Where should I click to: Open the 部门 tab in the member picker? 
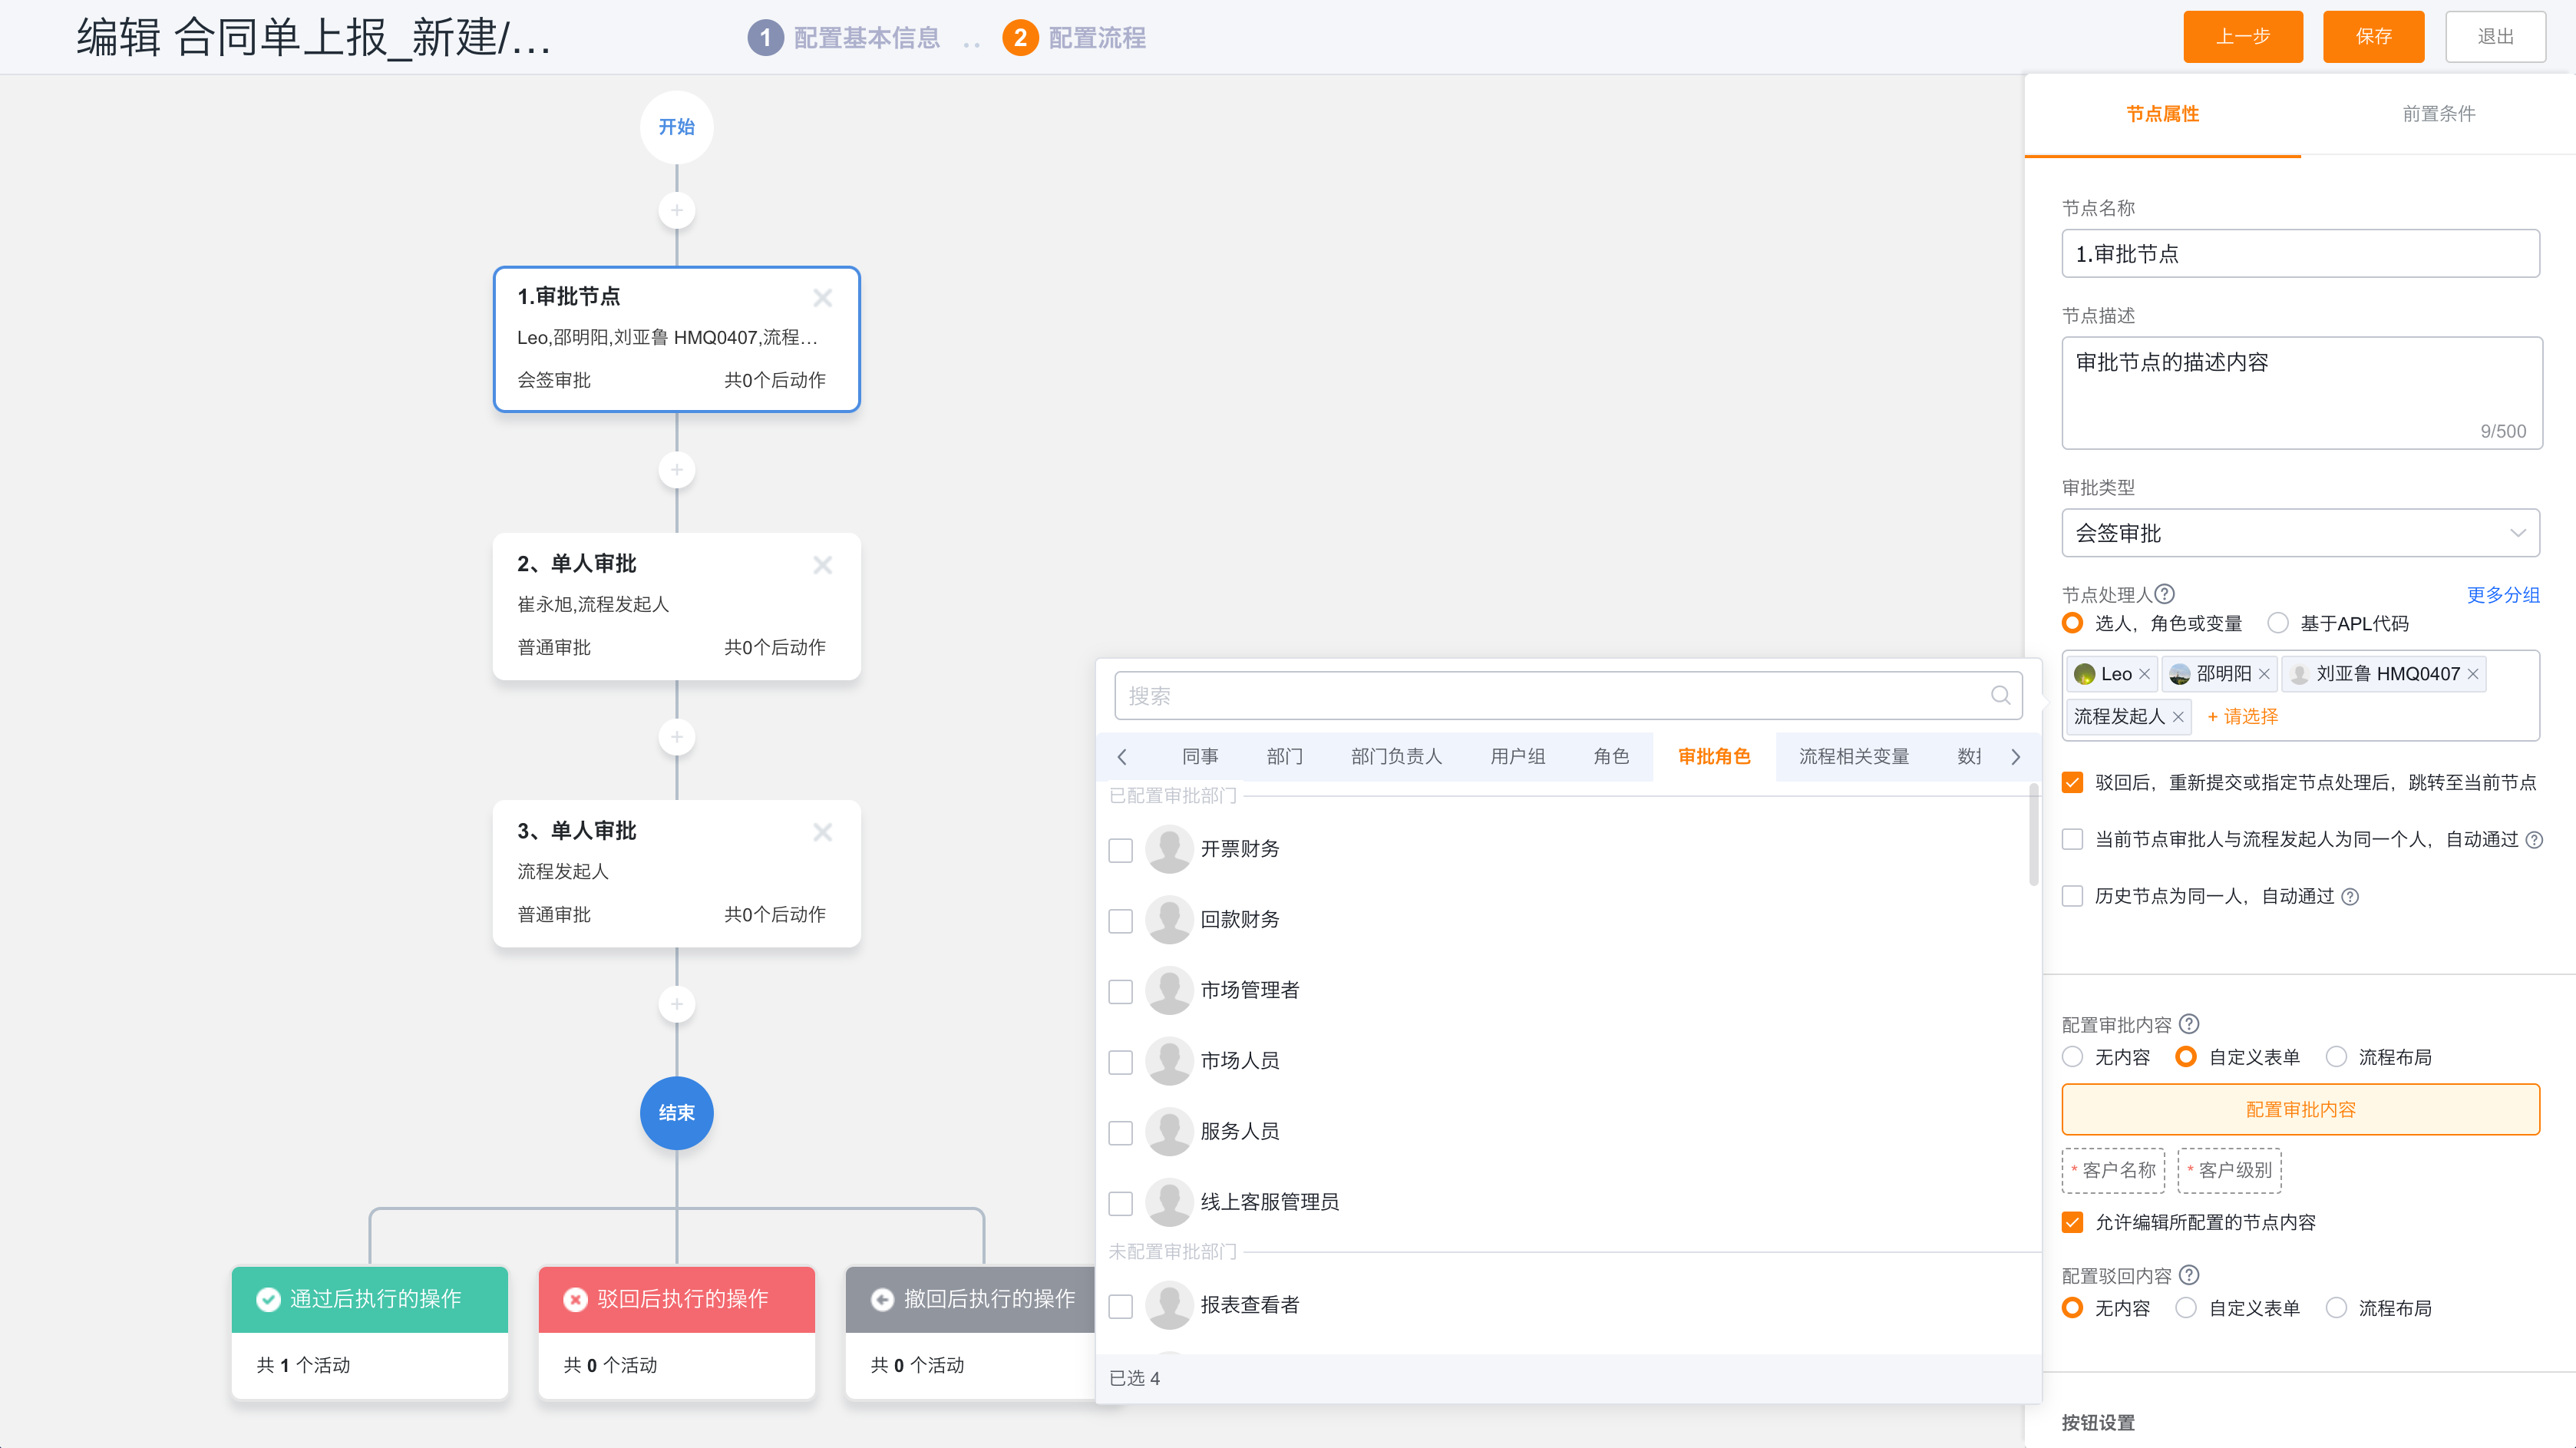tap(1284, 757)
